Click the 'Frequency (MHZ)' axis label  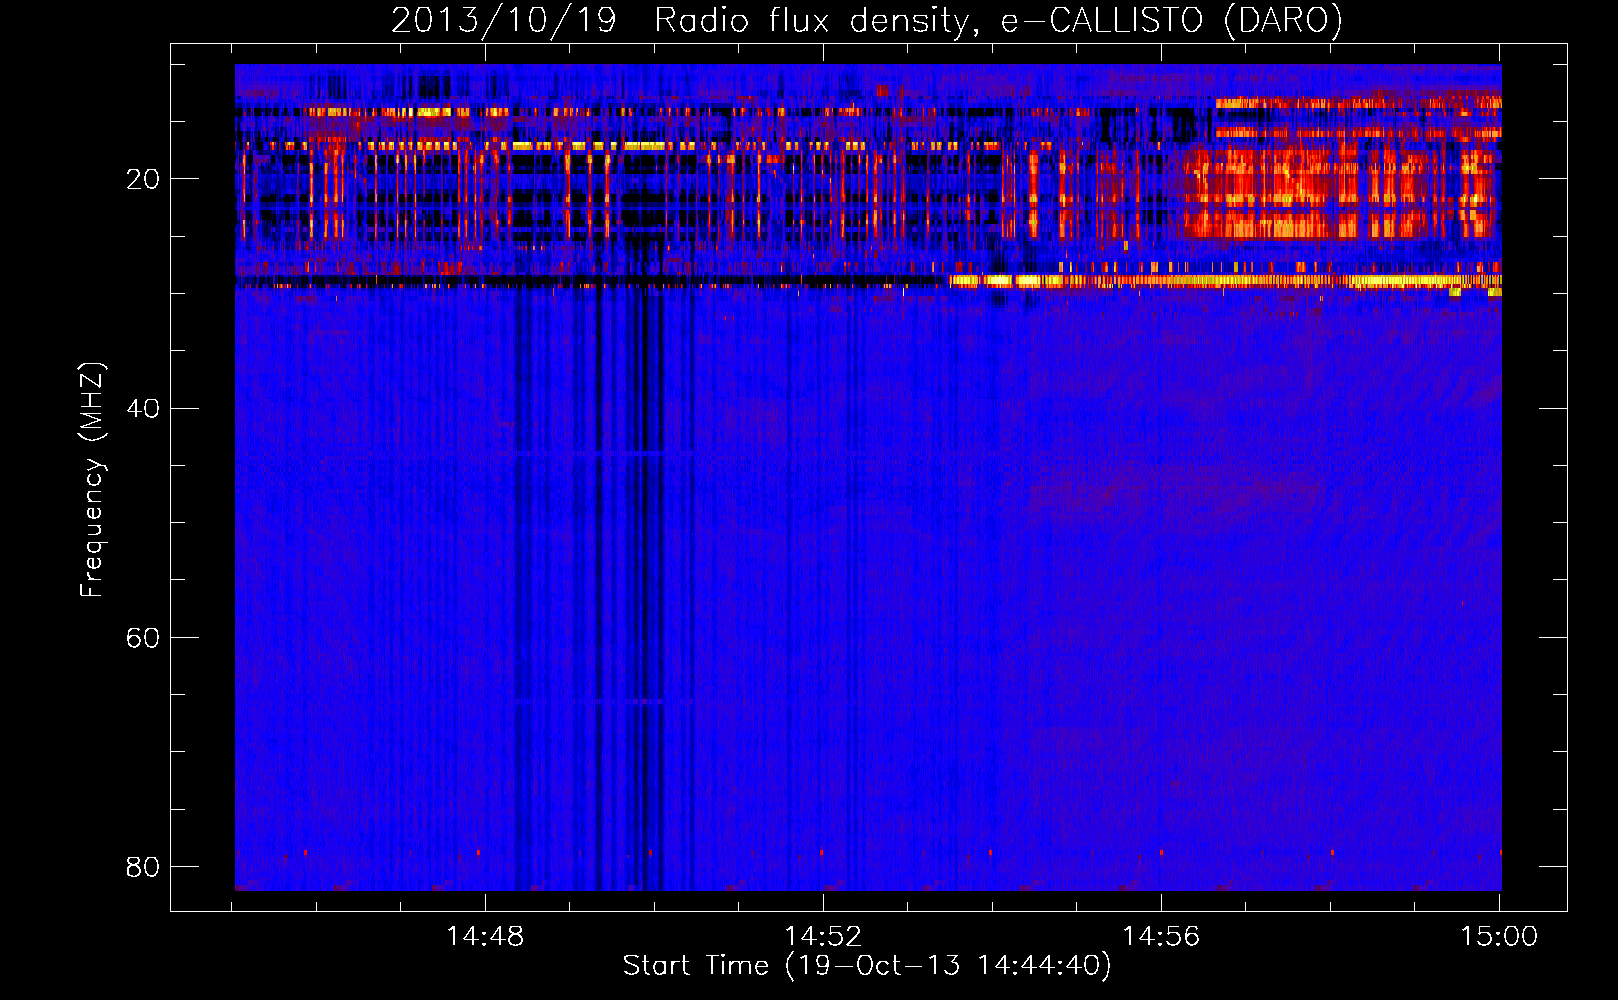click(92, 480)
